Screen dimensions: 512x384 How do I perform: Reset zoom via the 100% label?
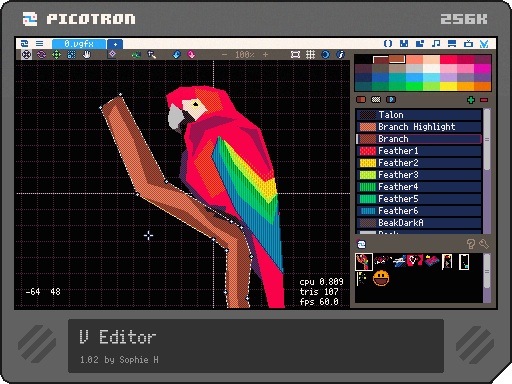pos(245,54)
